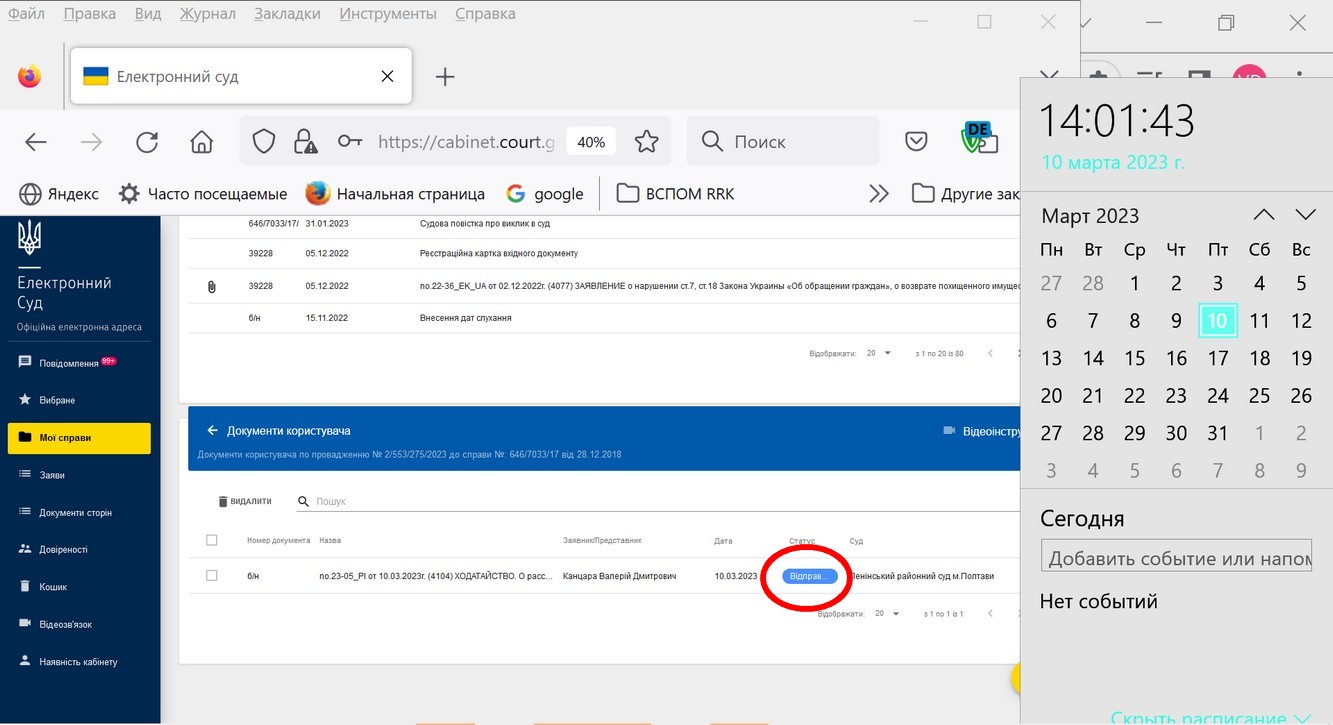Bookmark this page with the star icon
Screen dimensions: 1333x725
647,142
